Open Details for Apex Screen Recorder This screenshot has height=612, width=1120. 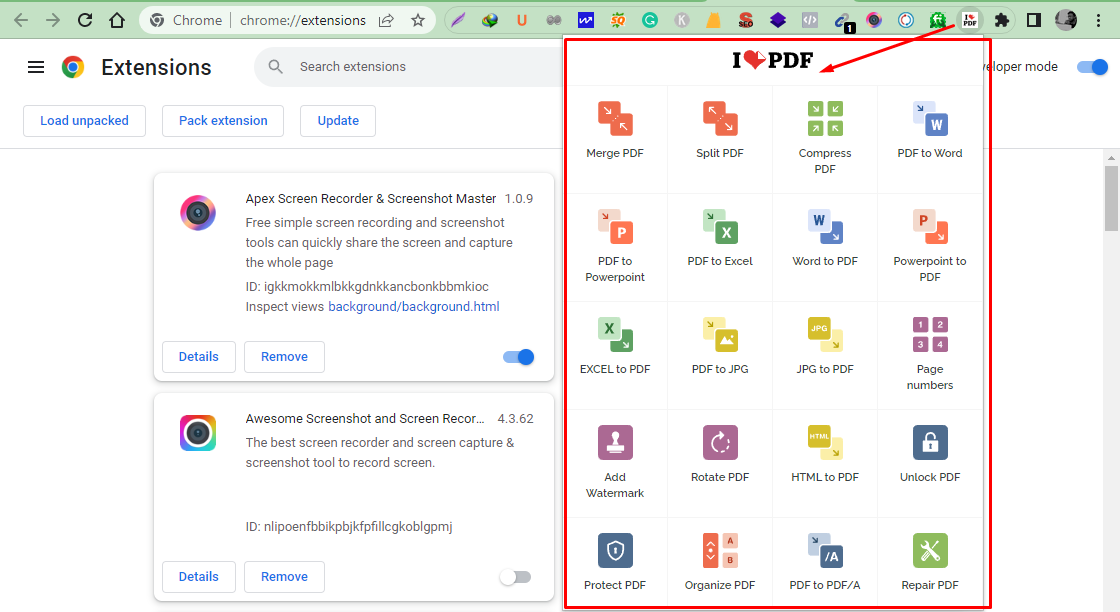[x=199, y=357]
